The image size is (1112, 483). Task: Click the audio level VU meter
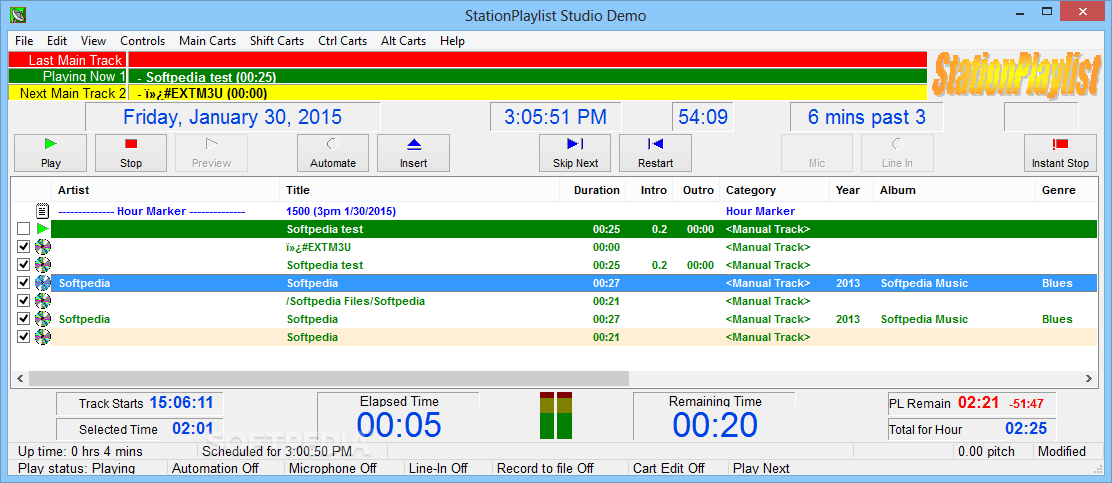[556, 415]
